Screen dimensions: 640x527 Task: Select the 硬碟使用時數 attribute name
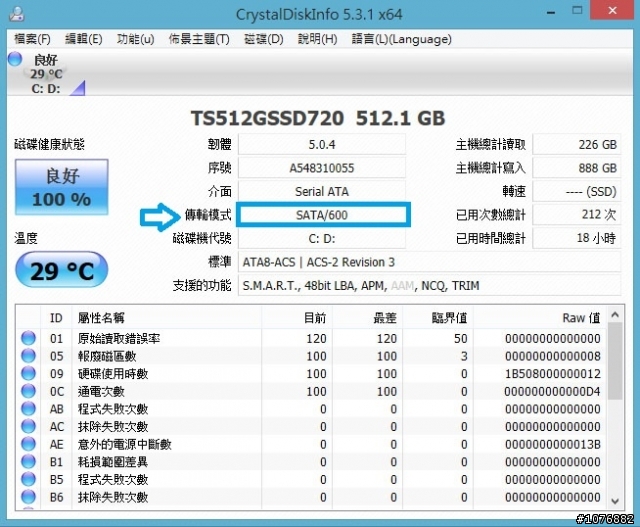tap(113, 374)
